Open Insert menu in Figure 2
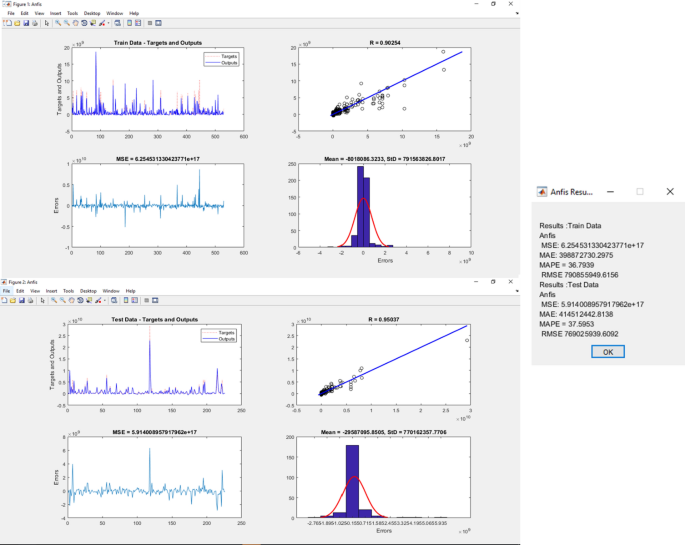This screenshot has height=545, width=685. point(52,291)
